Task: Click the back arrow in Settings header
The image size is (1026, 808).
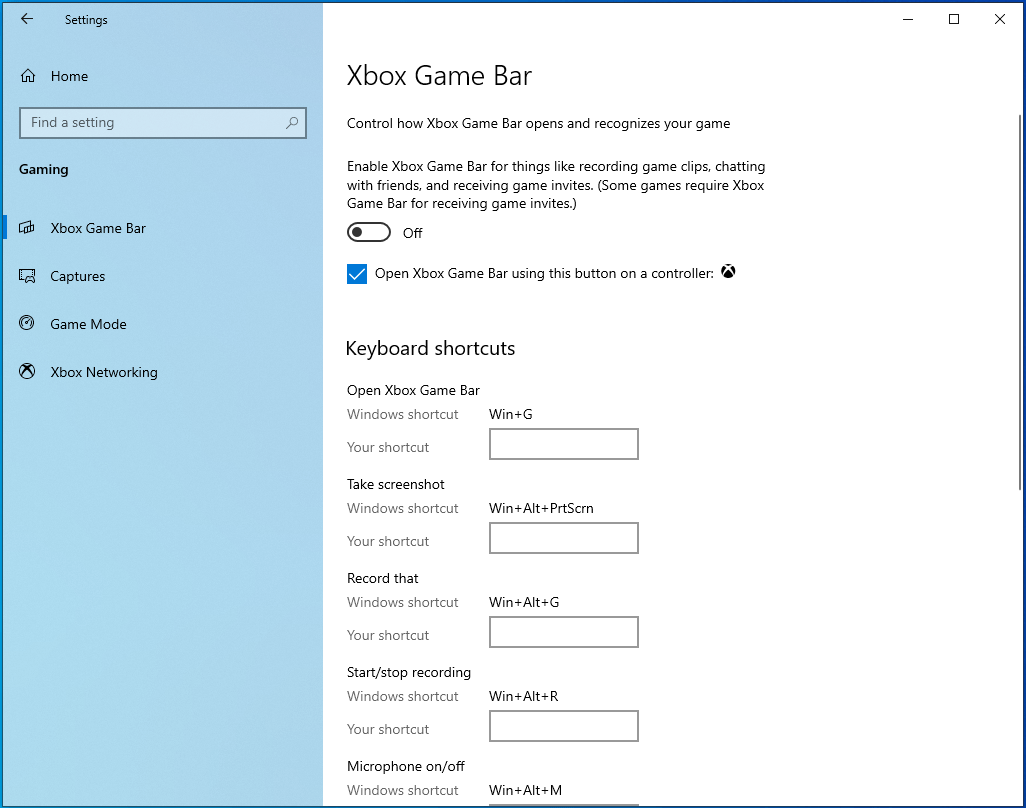Action: point(27,19)
